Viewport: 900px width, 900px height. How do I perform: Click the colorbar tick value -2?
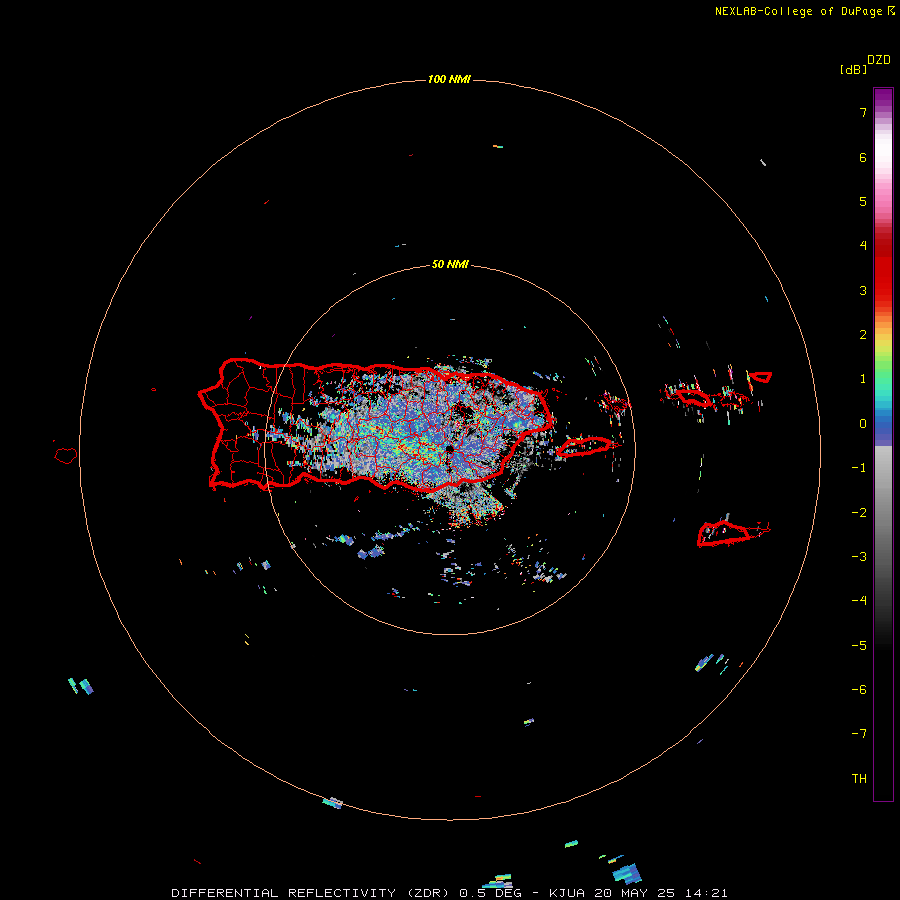tap(859, 513)
